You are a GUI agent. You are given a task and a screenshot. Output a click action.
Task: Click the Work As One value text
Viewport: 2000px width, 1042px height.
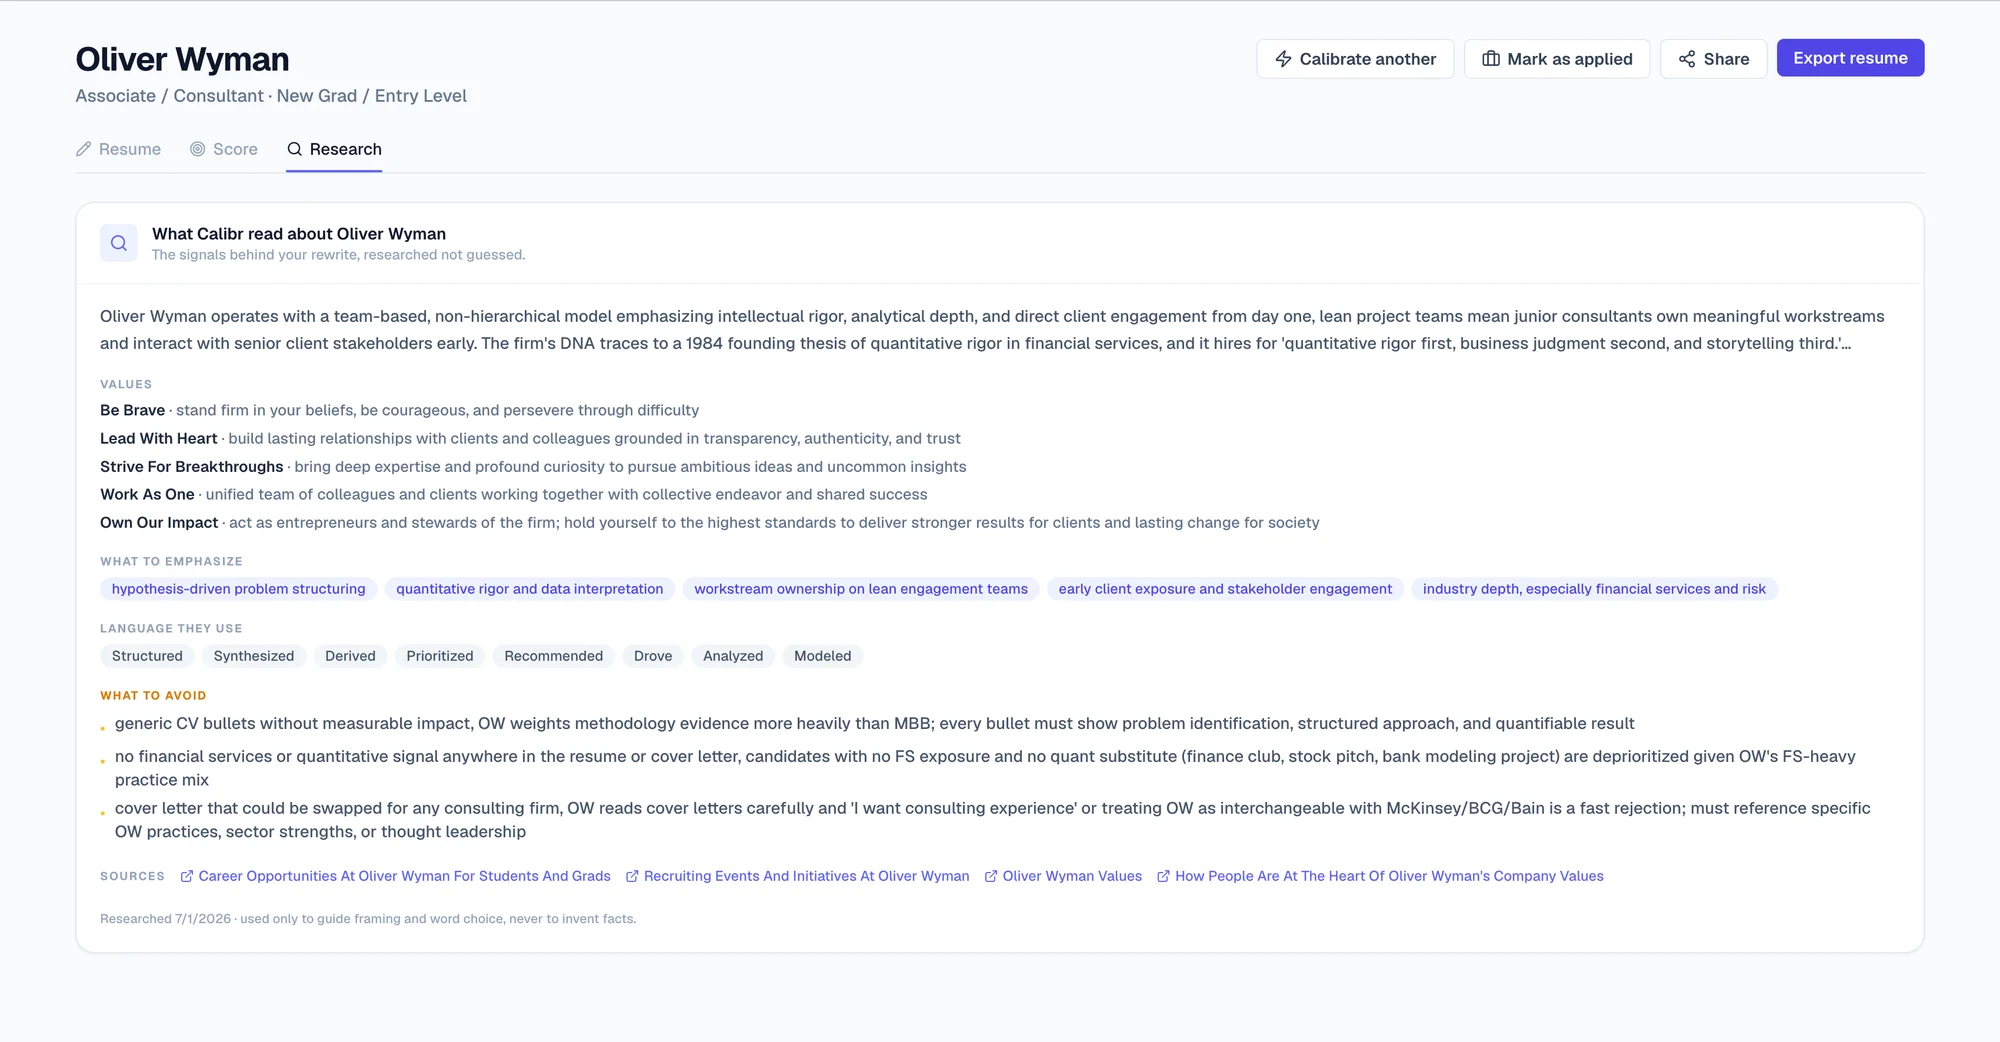[x=147, y=494]
